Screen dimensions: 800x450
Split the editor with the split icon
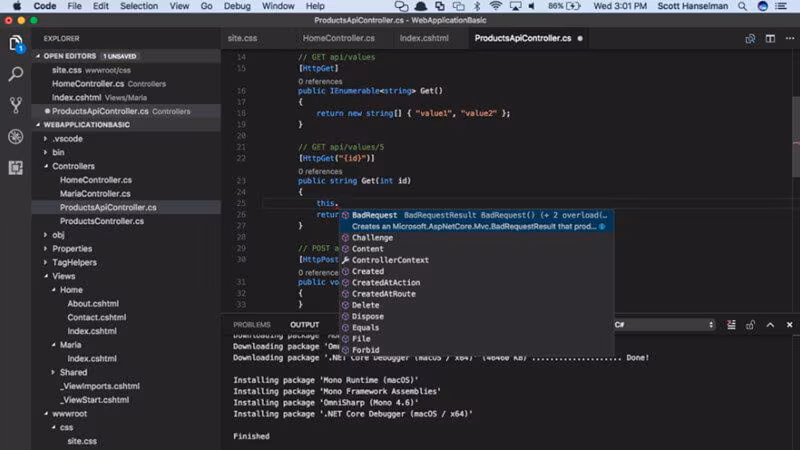coord(770,39)
